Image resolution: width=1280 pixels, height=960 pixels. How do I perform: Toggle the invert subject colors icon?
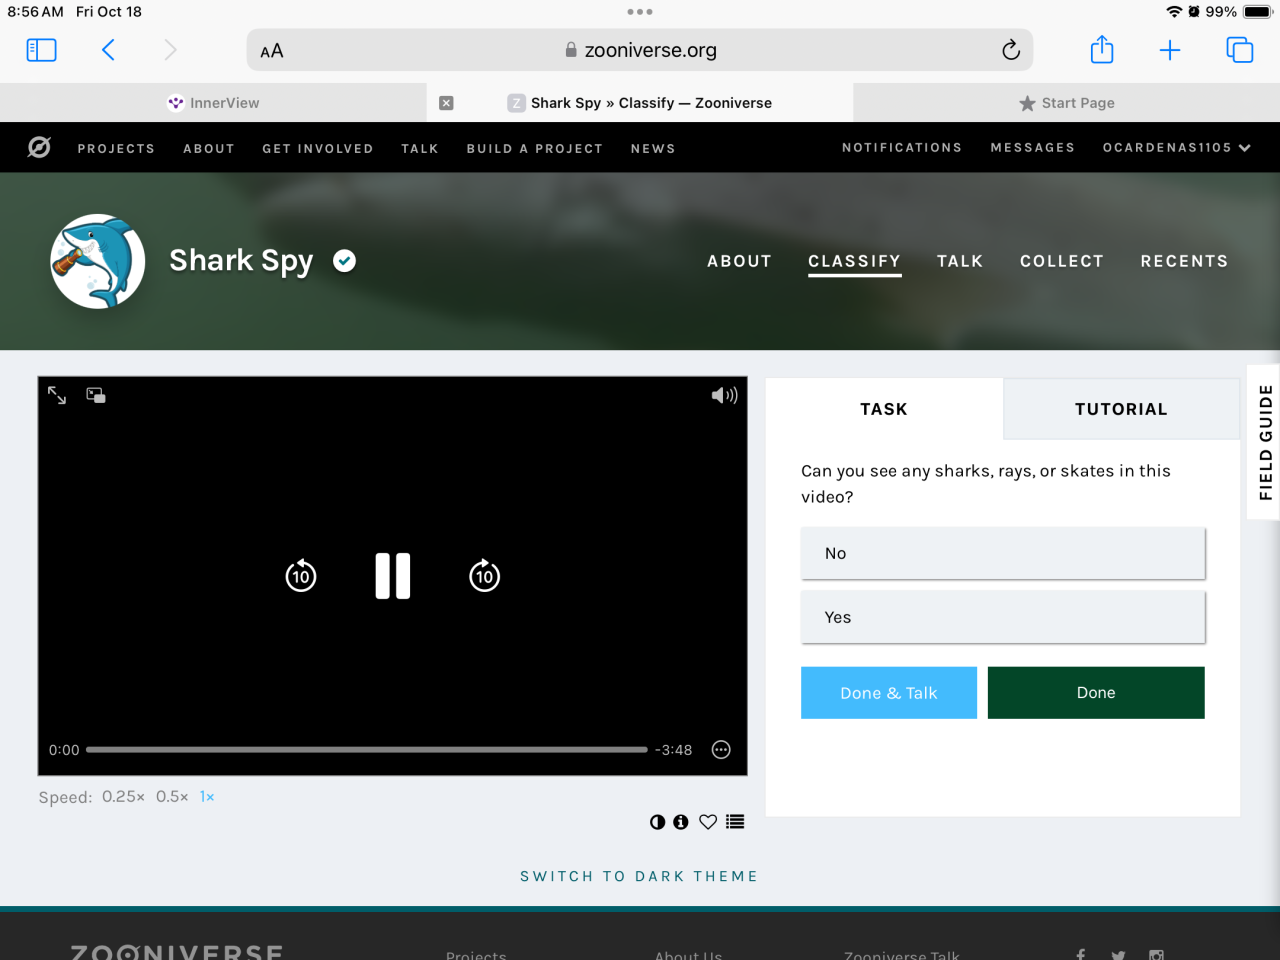click(657, 822)
